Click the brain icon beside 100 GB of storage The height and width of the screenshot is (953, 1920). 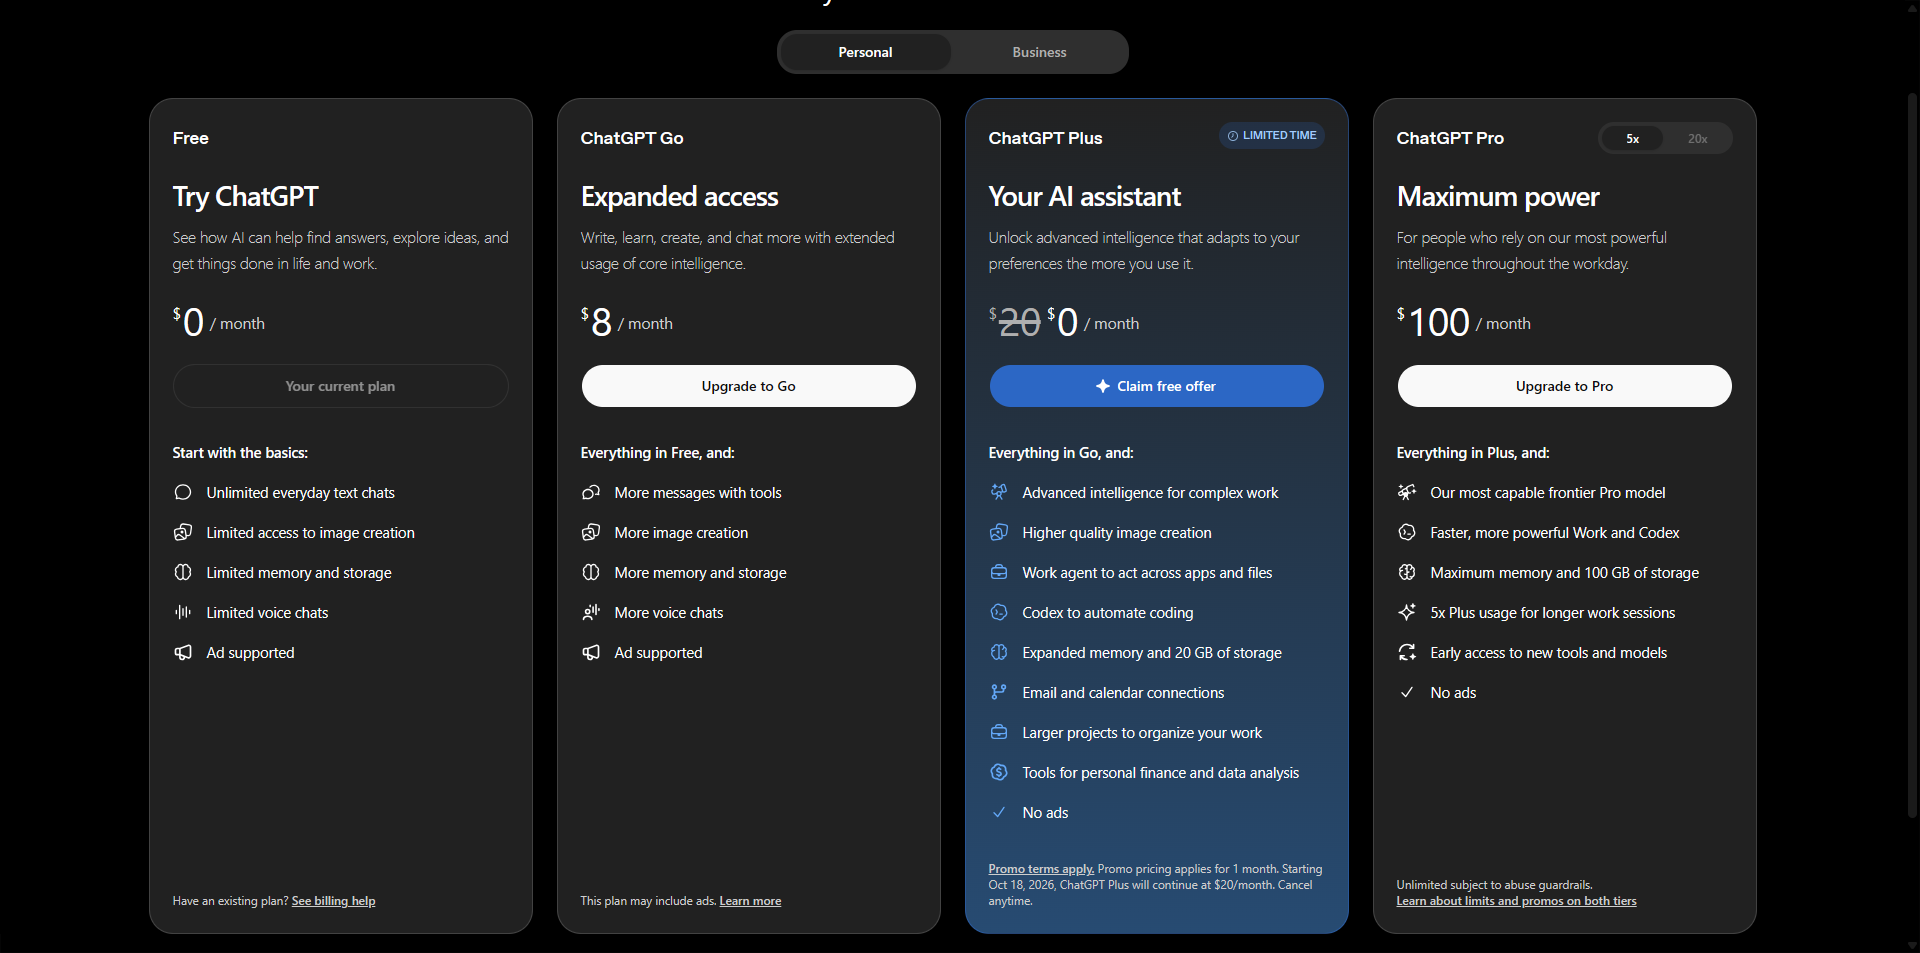[1407, 572]
